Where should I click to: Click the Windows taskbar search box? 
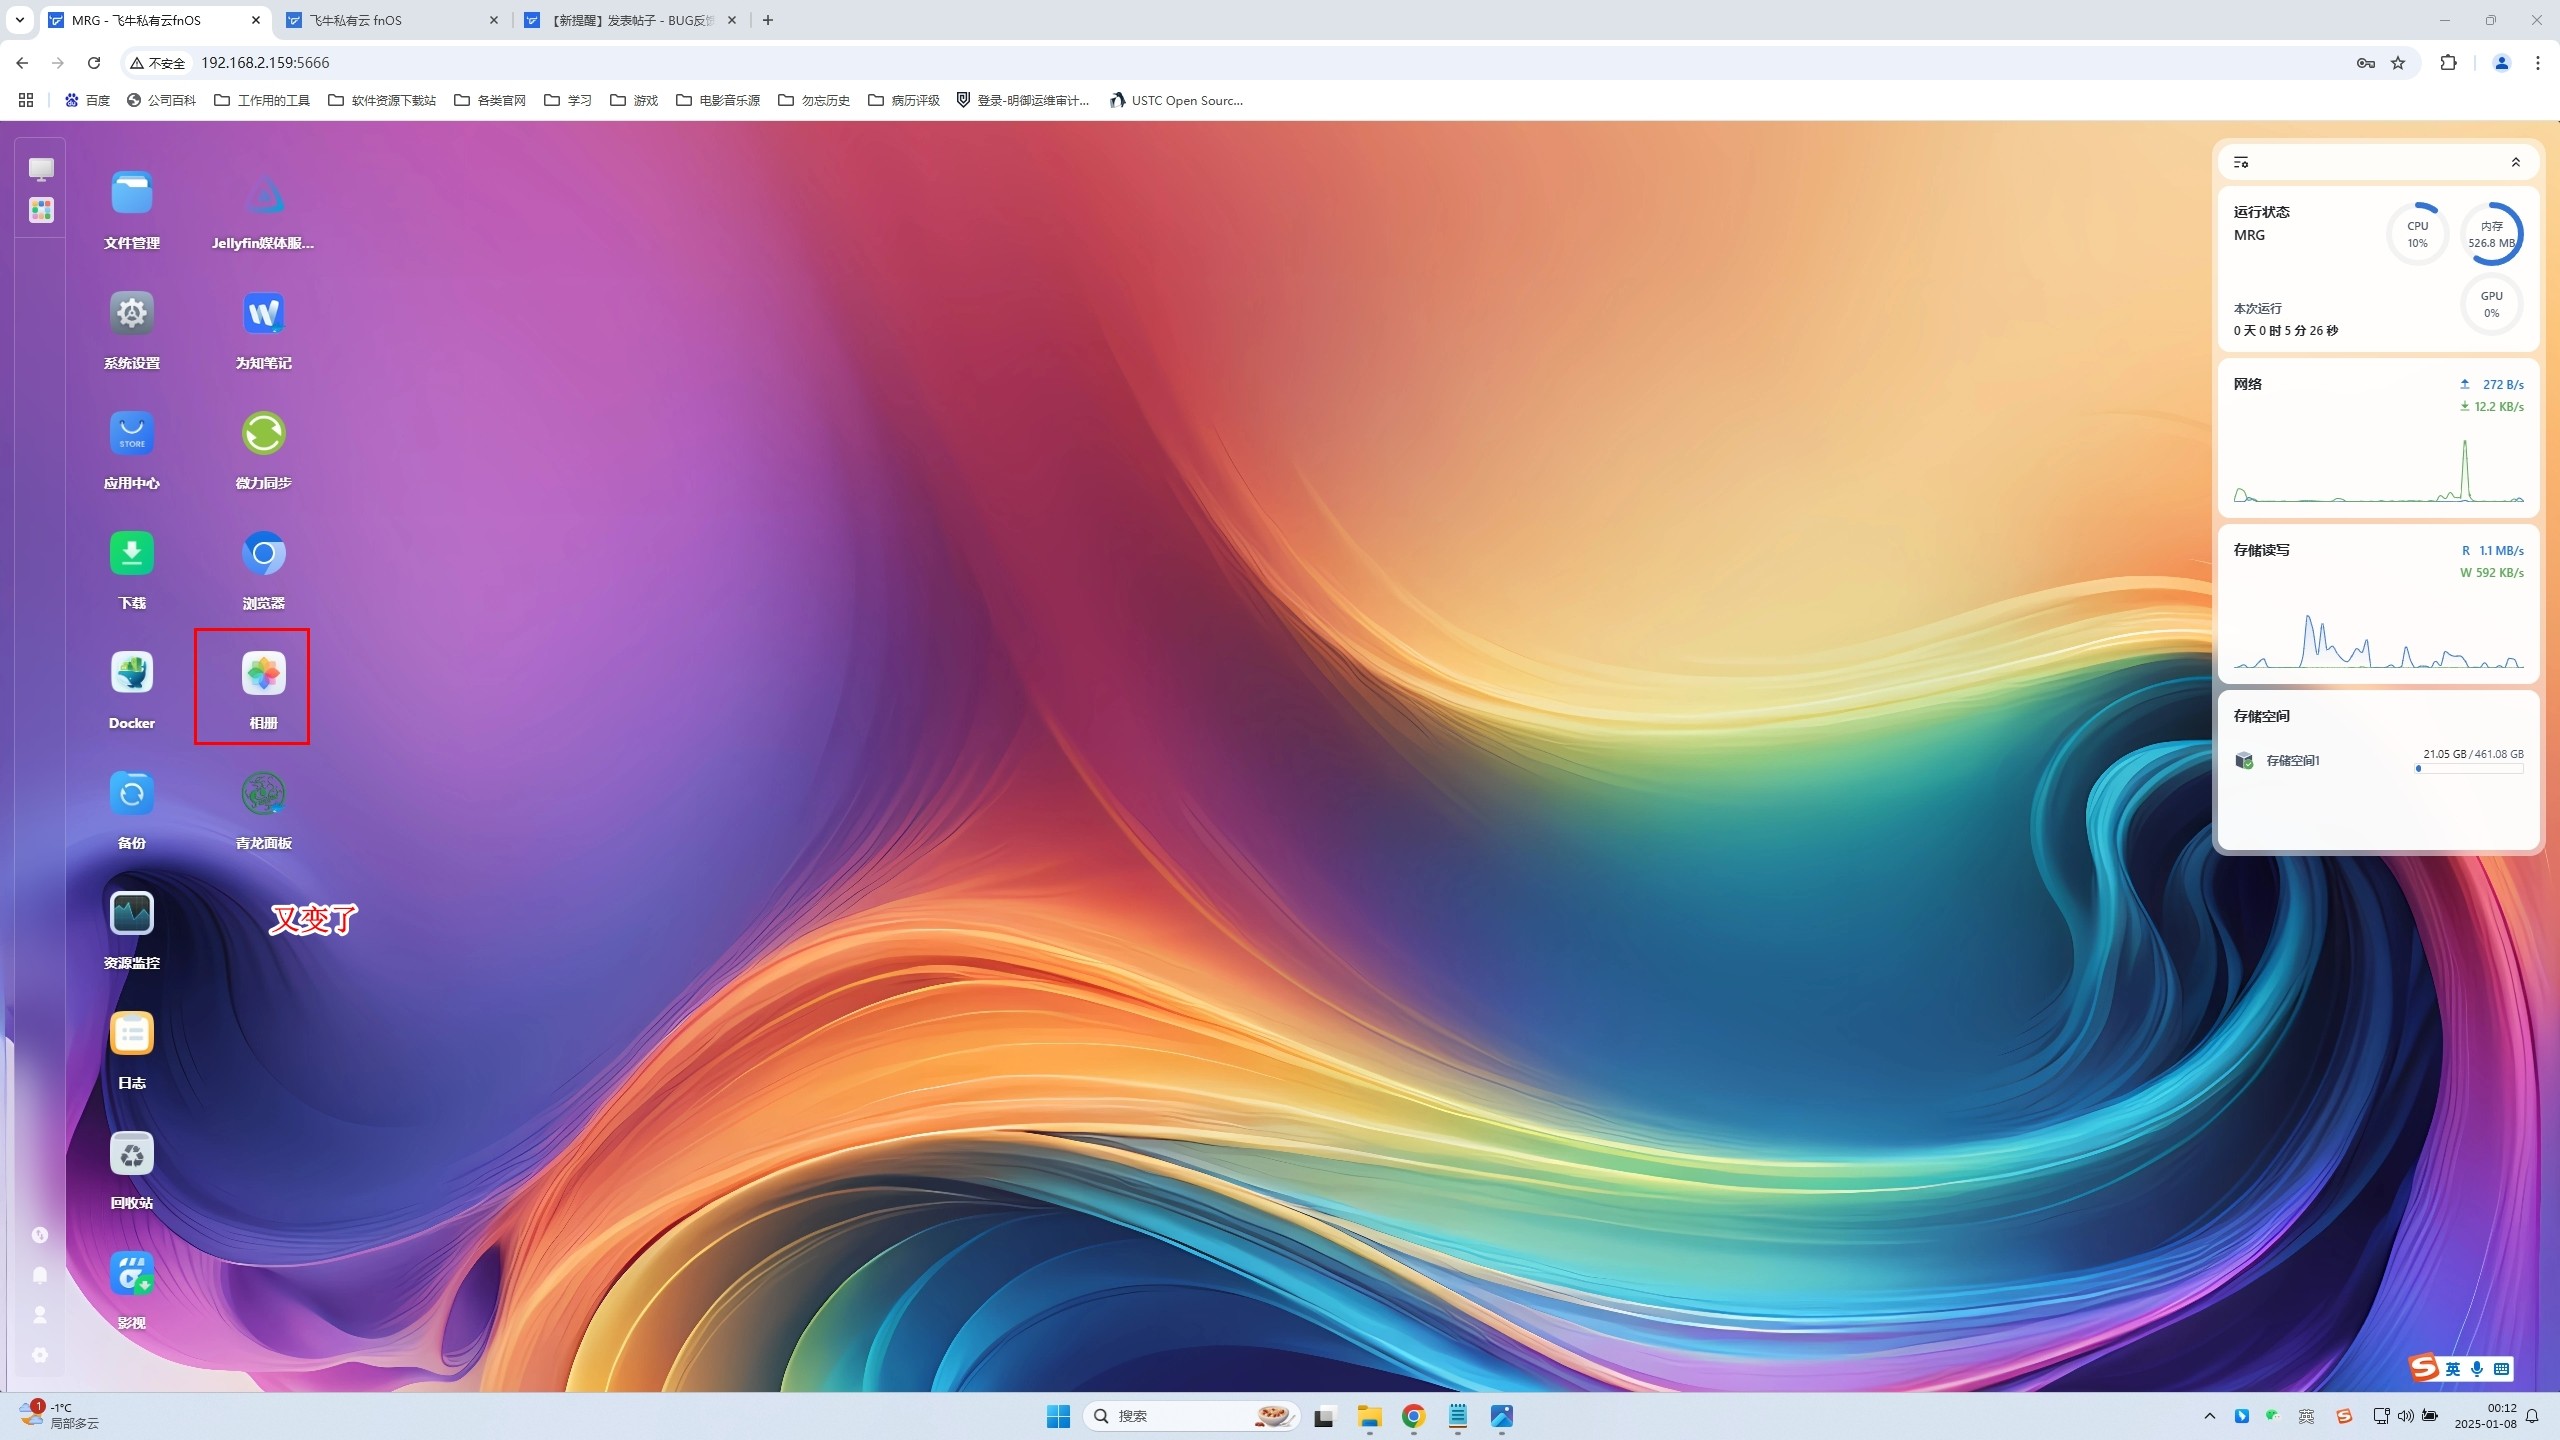pos(1190,1416)
